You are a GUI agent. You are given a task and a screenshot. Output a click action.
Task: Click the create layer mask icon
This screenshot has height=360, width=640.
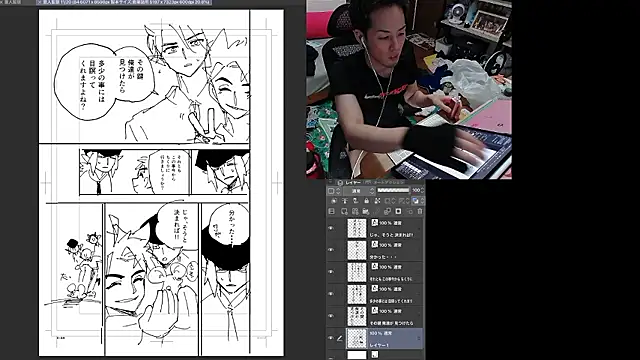pos(398,211)
